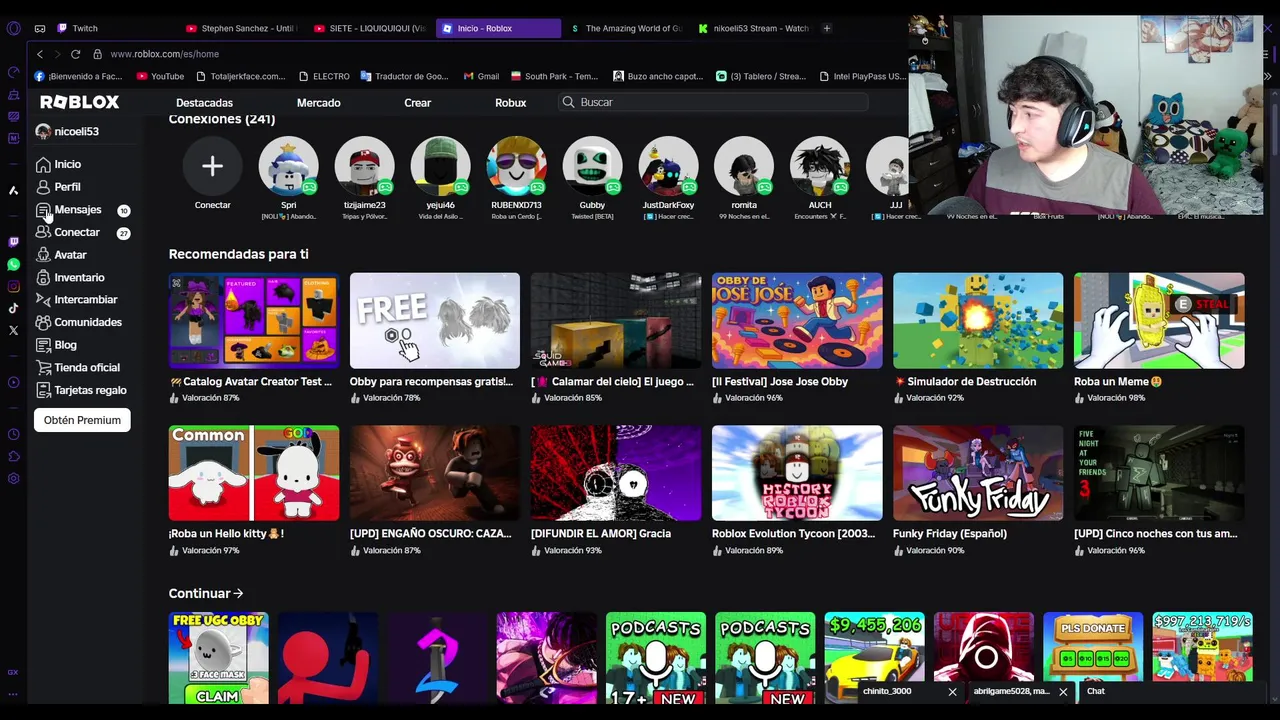Open Destacadas in the Roblox header
Viewport: 1280px width, 720px height.
tap(204, 103)
